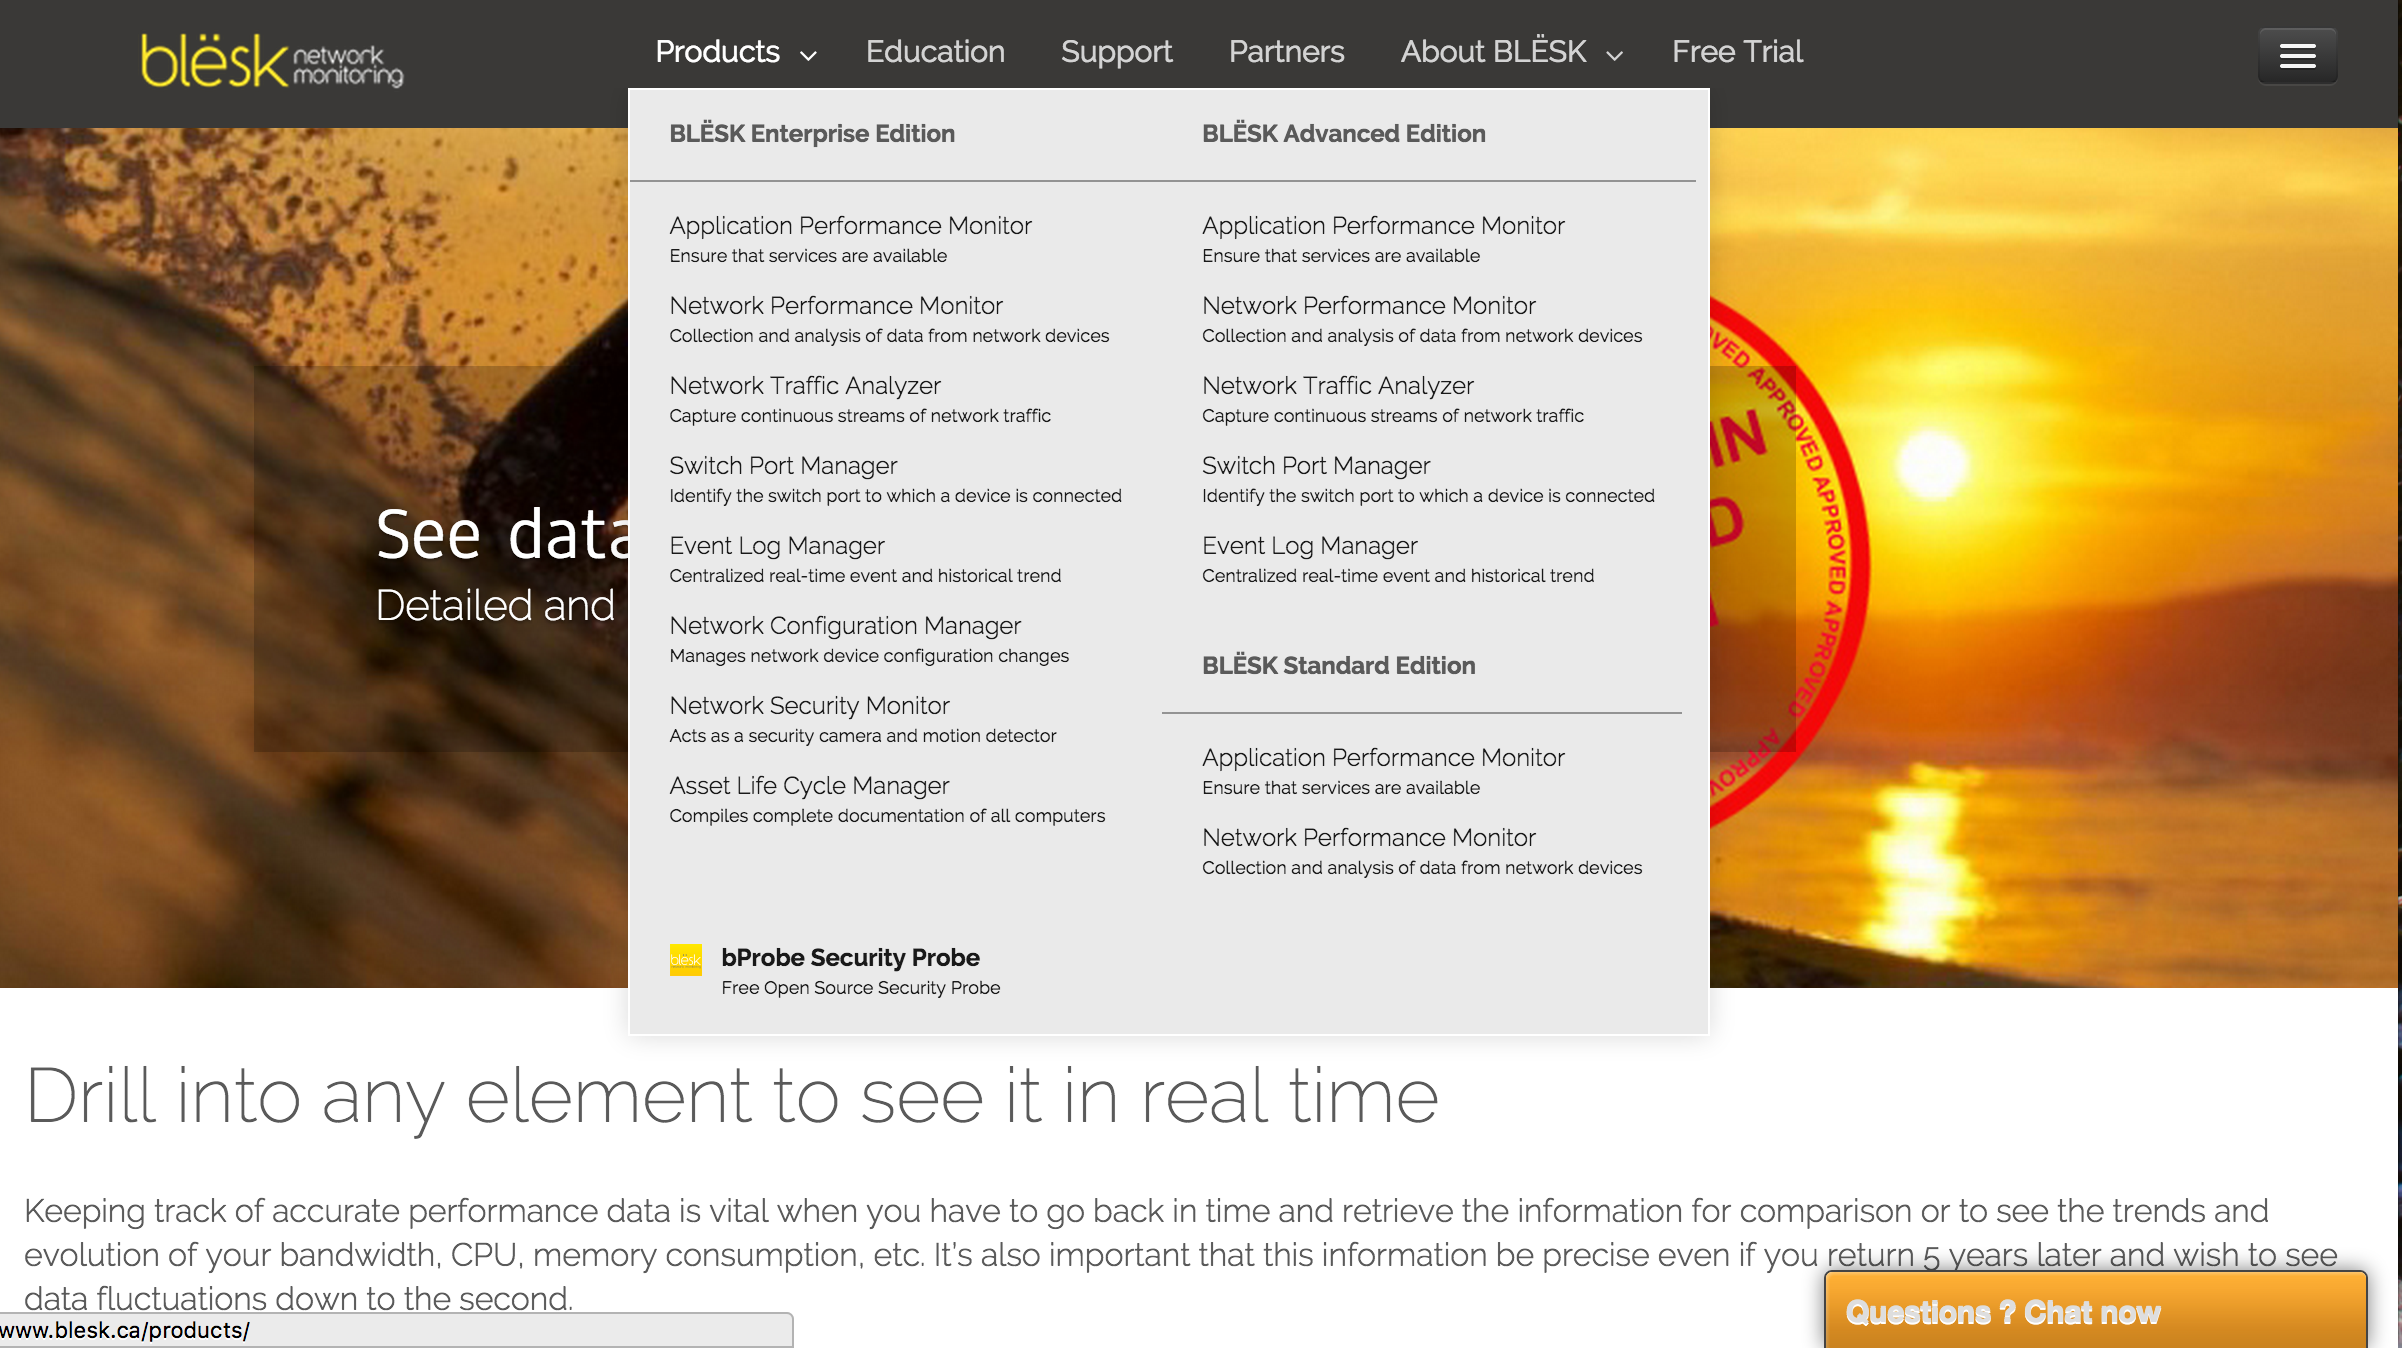Select BLESK Advanced Edition heading
The image size is (2402, 1348).
coord(1343,134)
